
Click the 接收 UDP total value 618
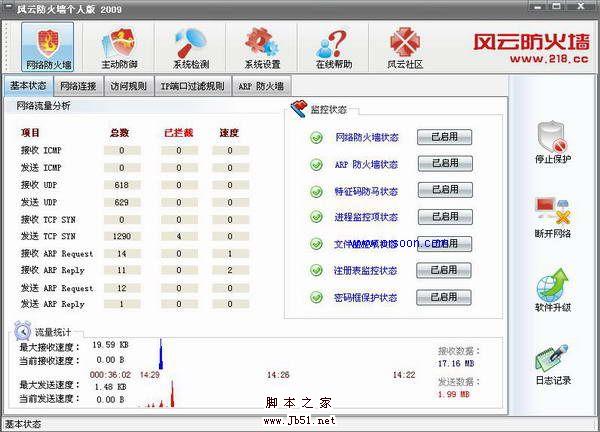[122, 185]
